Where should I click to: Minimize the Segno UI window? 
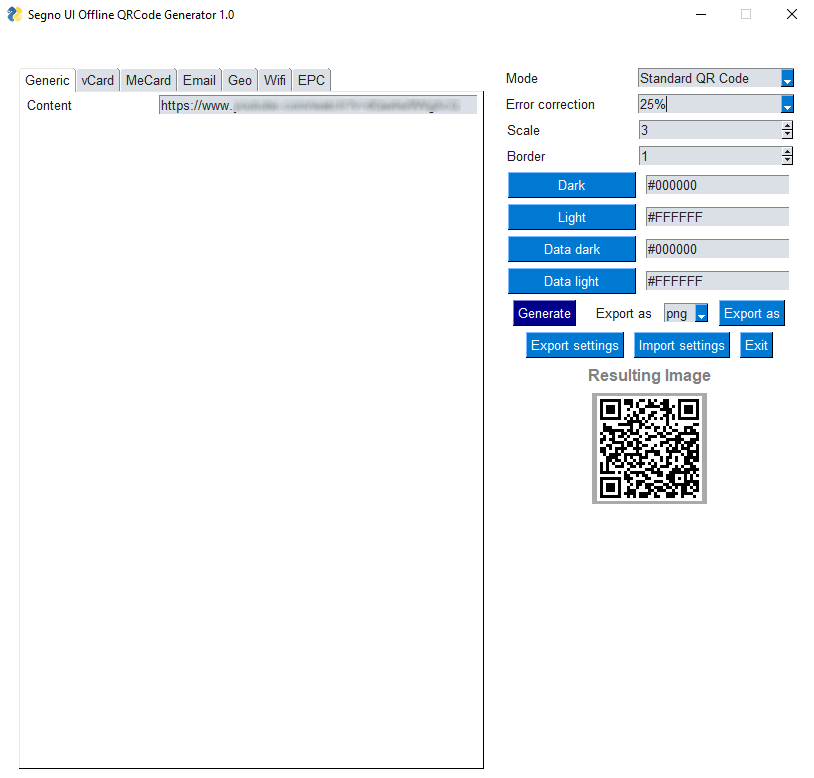(x=701, y=15)
